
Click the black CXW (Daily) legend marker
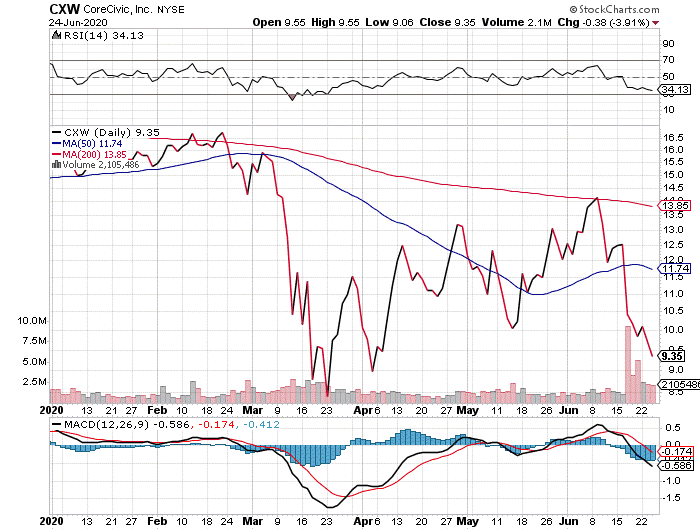point(56,131)
